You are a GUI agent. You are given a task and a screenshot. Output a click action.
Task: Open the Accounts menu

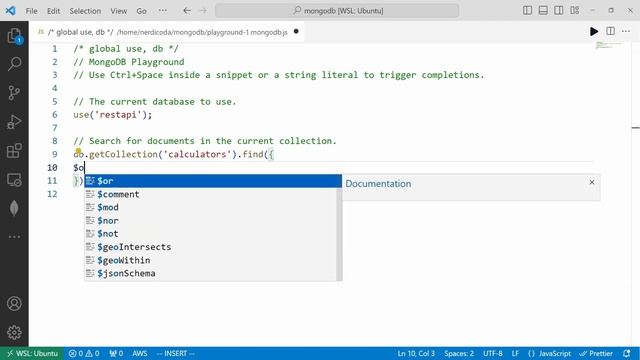coord(14,304)
